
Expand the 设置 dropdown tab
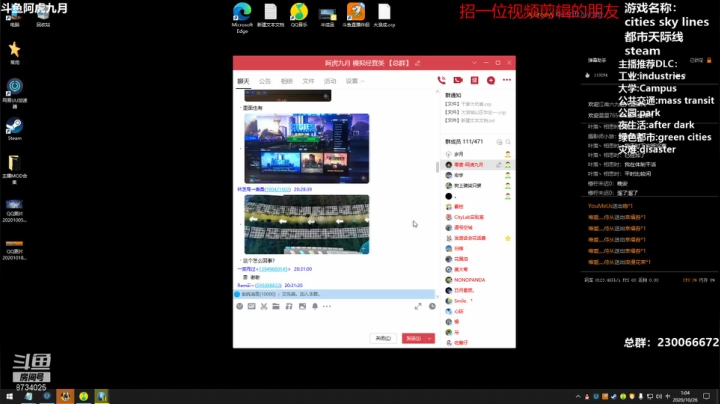click(355, 81)
